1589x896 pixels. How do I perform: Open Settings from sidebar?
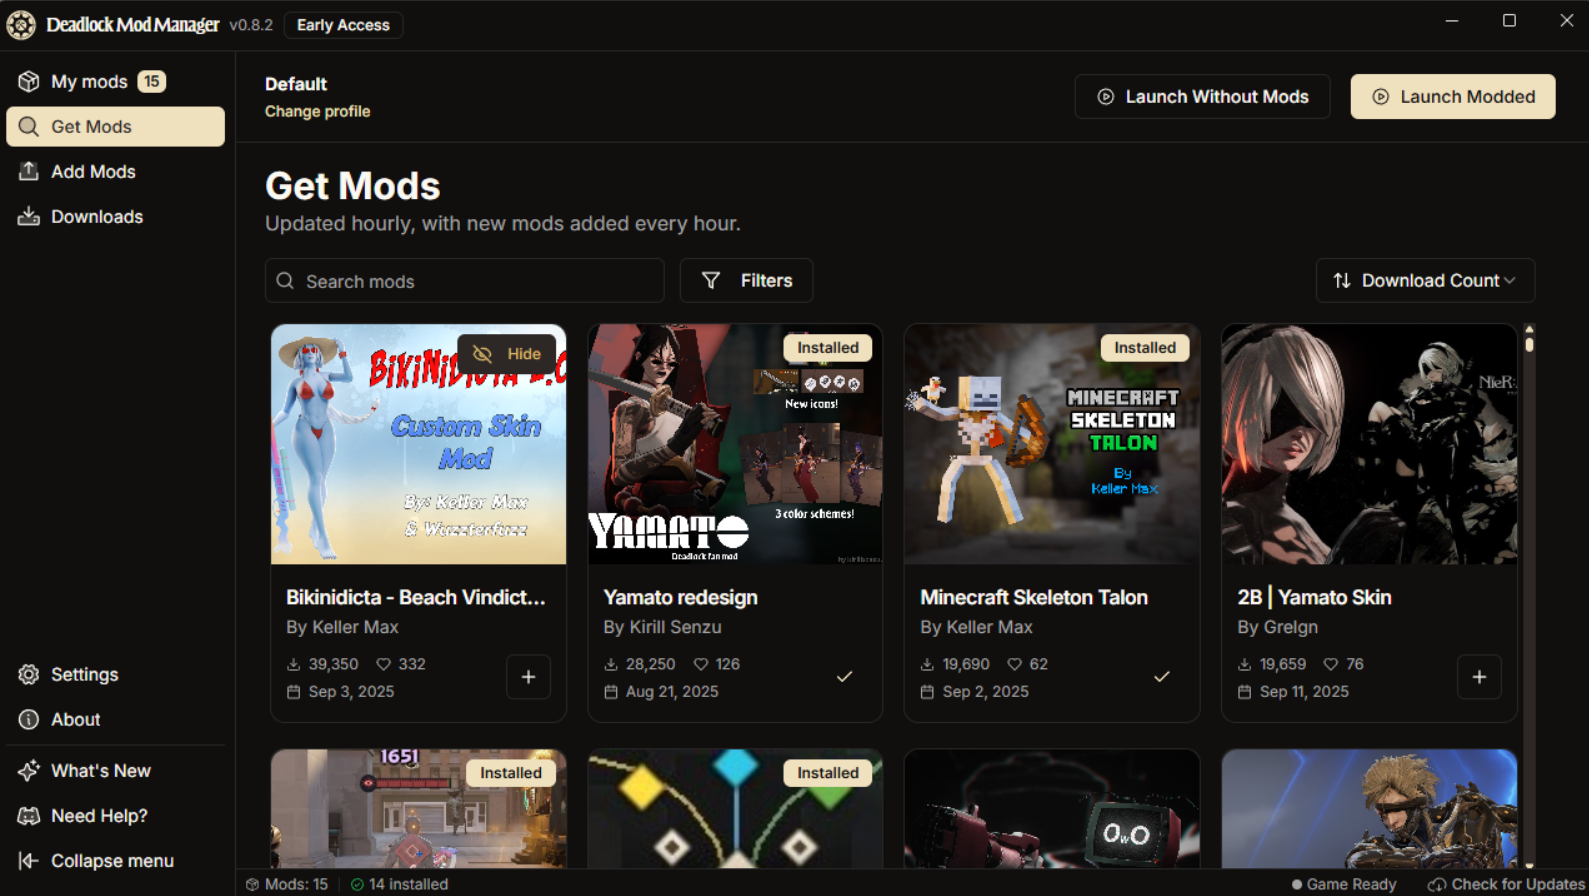point(115,674)
